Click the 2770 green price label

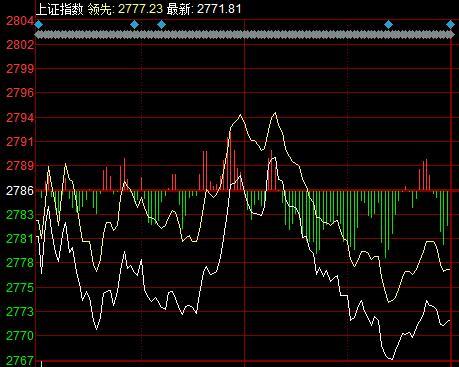pos(20,336)
